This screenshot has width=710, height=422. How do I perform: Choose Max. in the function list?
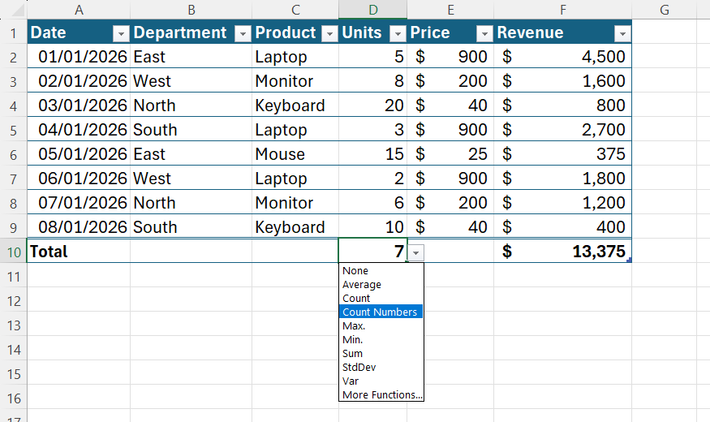(381, 326)
